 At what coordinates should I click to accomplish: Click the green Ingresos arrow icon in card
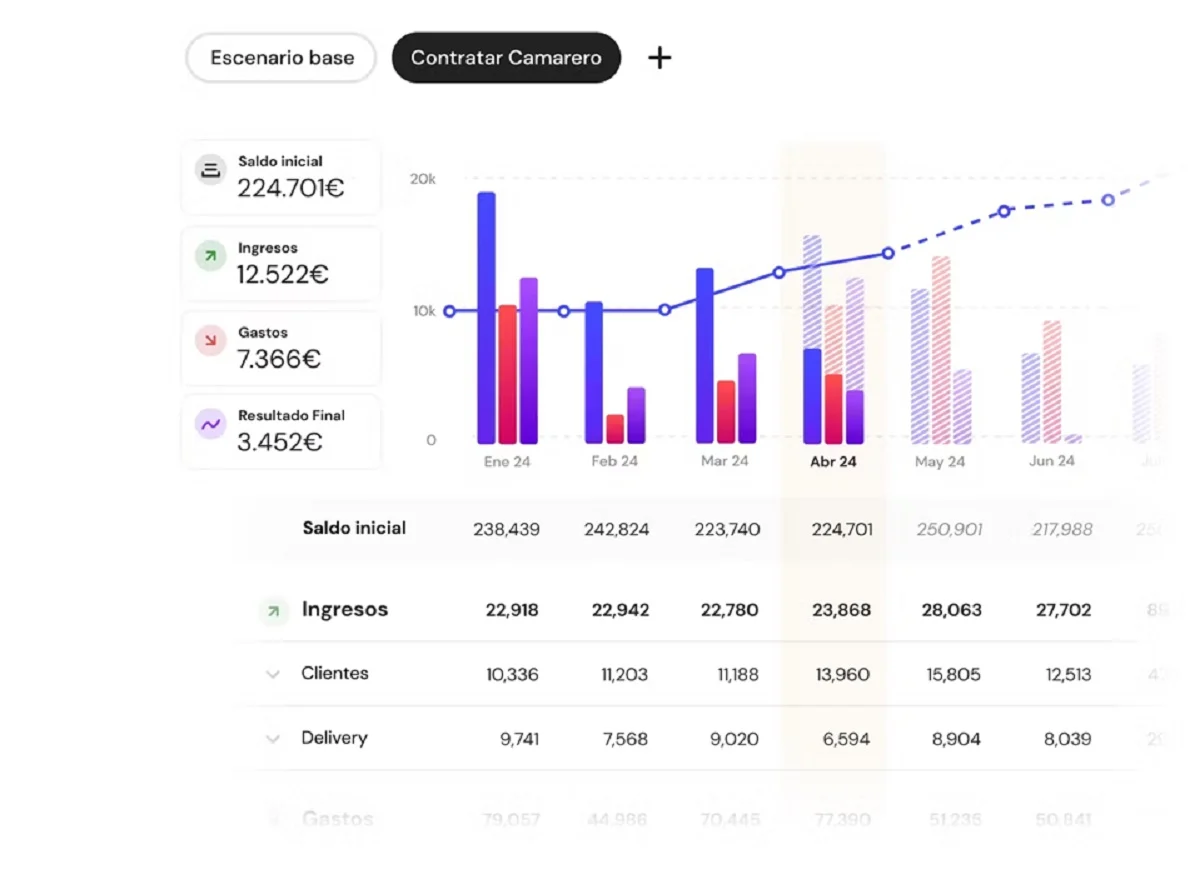(210, 257)
